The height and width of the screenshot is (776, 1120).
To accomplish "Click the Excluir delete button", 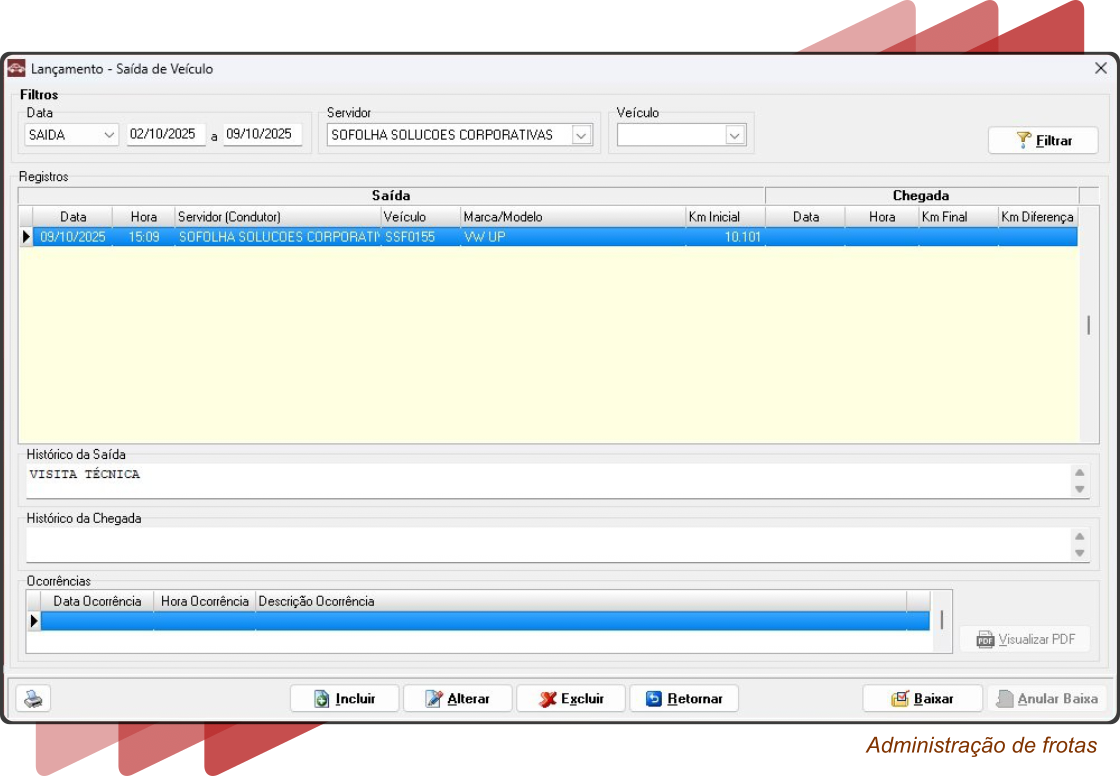I will [x=571, y=699].
